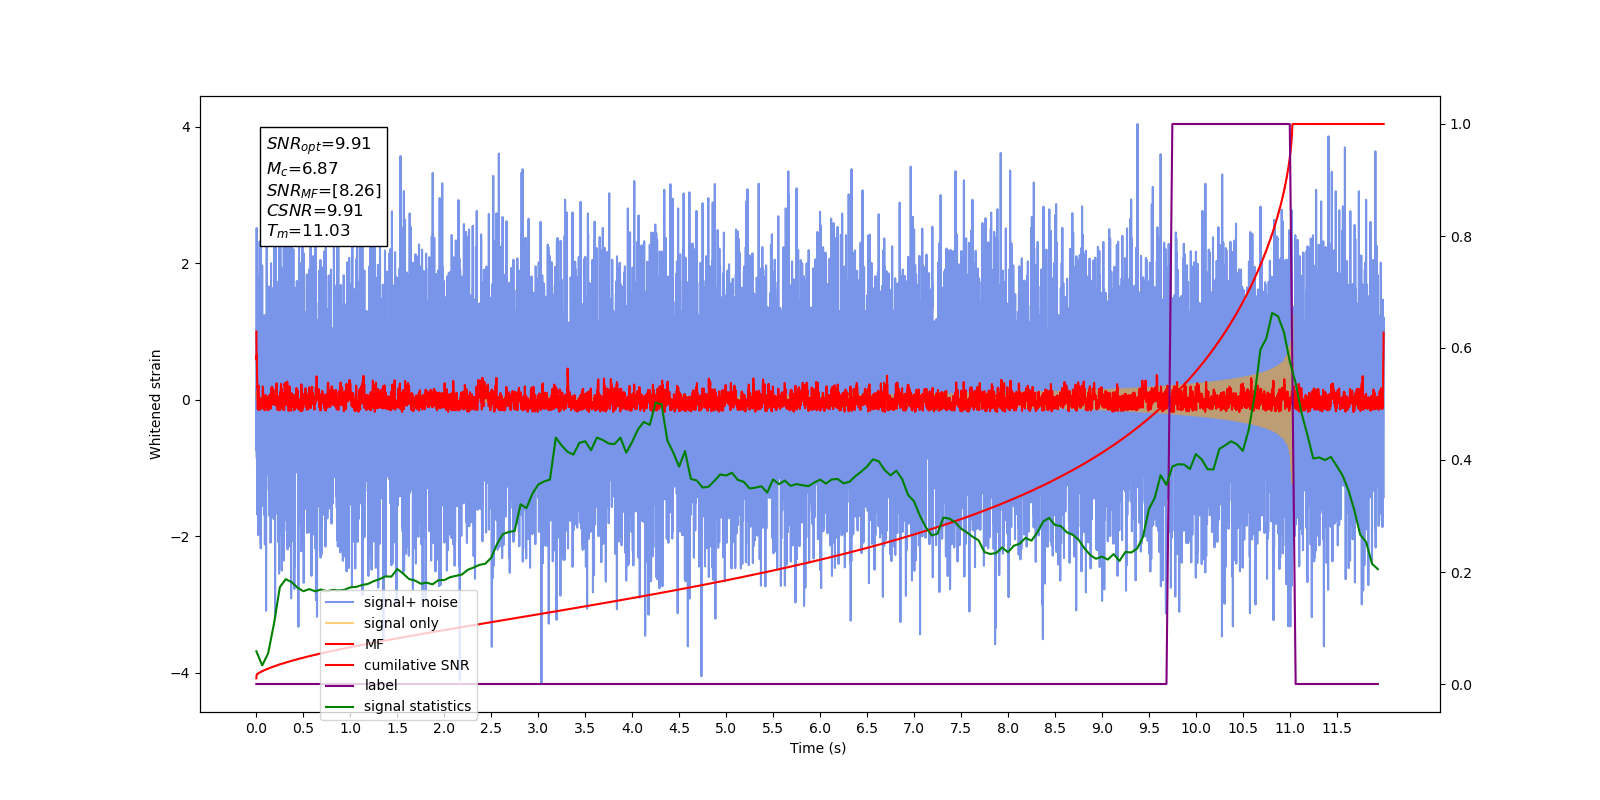Click the T_m=11.03 annotation text

[309, 231]
